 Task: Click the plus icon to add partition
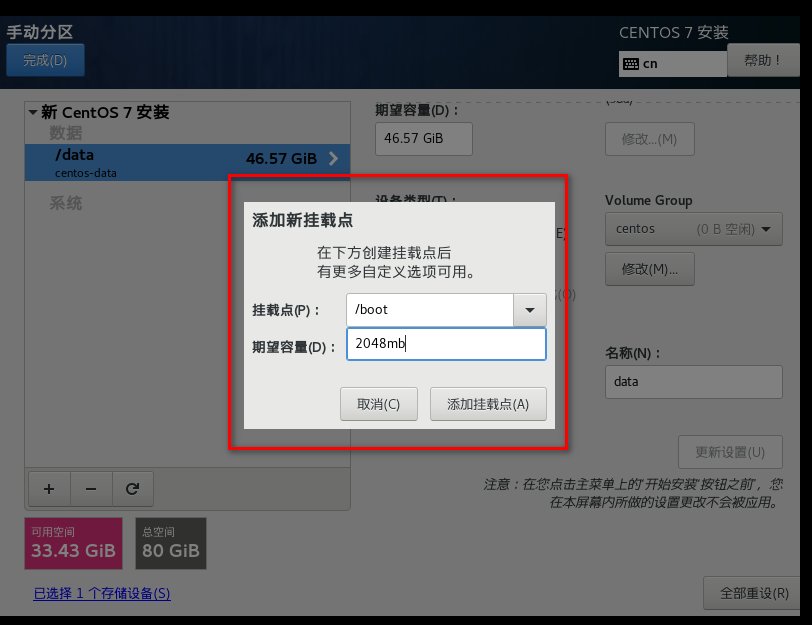(49, 489)
